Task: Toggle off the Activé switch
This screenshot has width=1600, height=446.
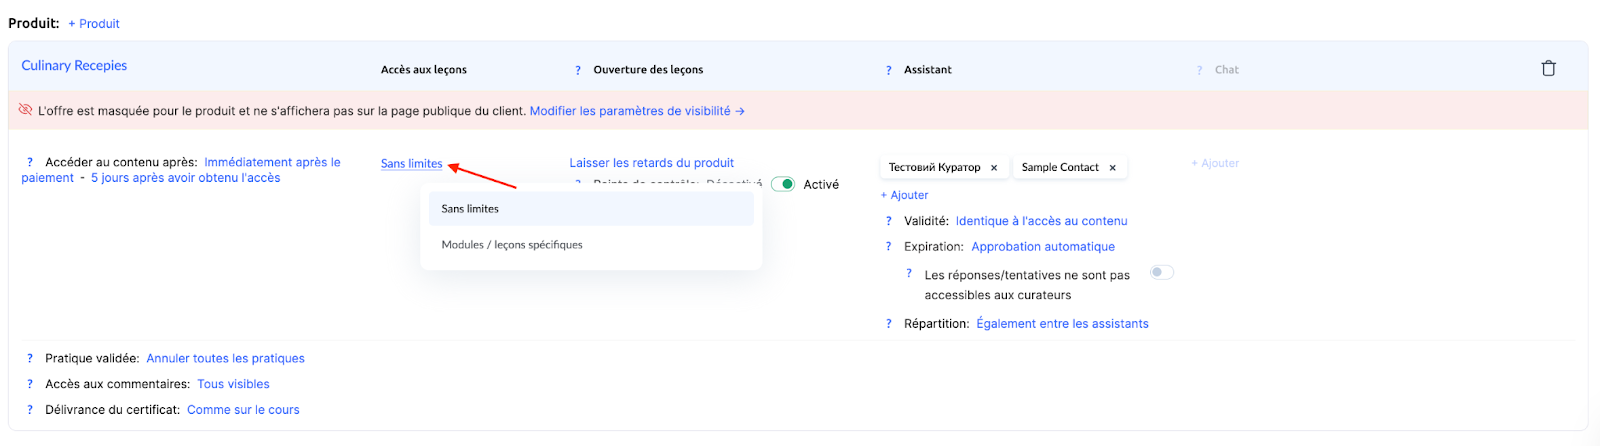Action: (783, 184)
